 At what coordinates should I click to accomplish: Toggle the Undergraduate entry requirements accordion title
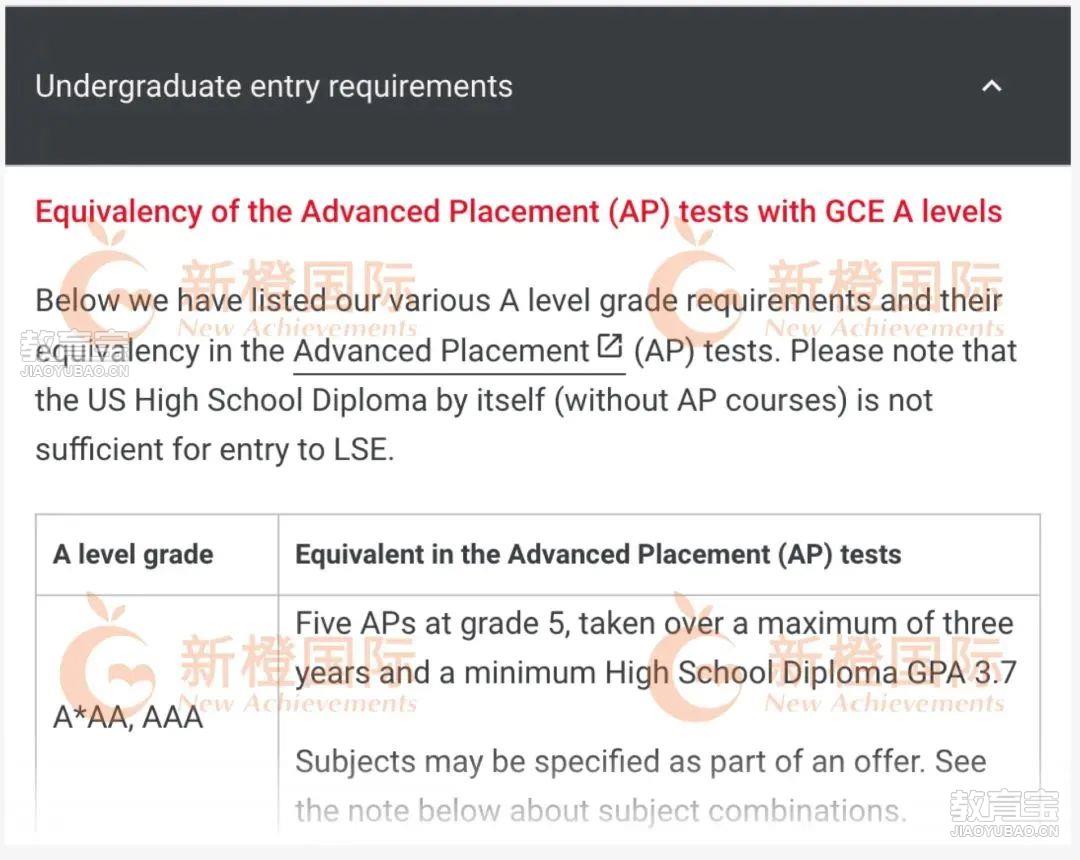coord(273,87)
